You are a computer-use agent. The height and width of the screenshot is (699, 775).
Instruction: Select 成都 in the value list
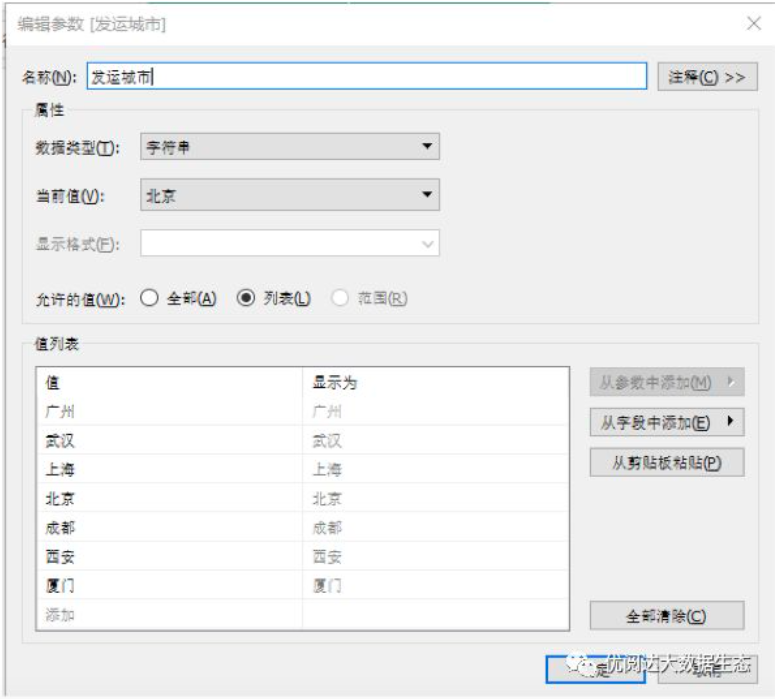(61, 528)
